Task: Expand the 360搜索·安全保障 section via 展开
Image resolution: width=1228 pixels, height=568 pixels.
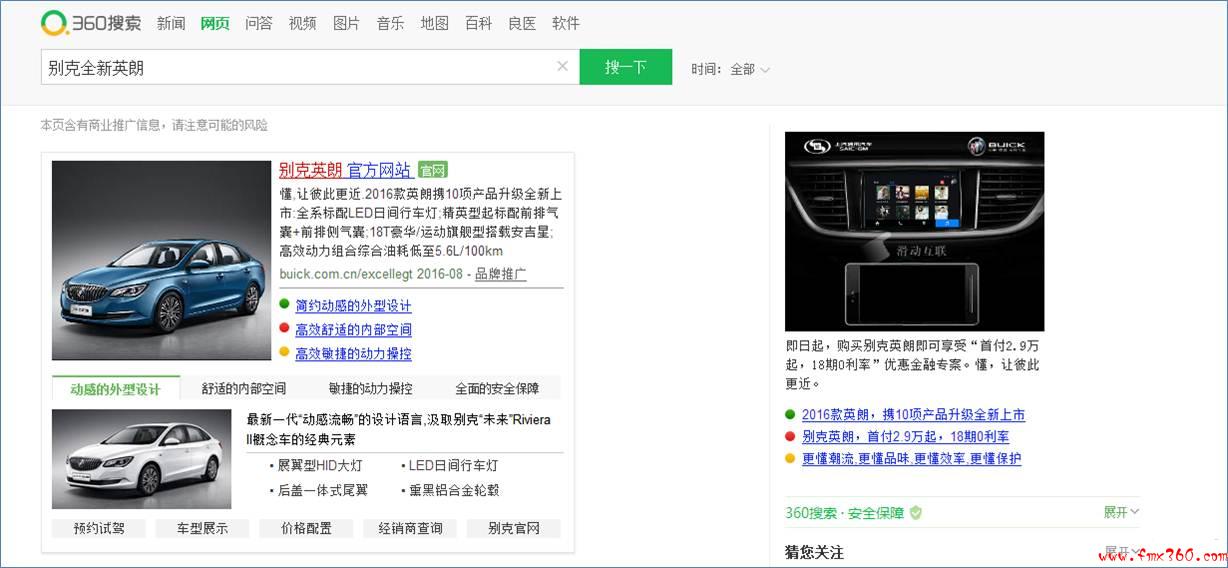Action: (x=1121, y=512)
